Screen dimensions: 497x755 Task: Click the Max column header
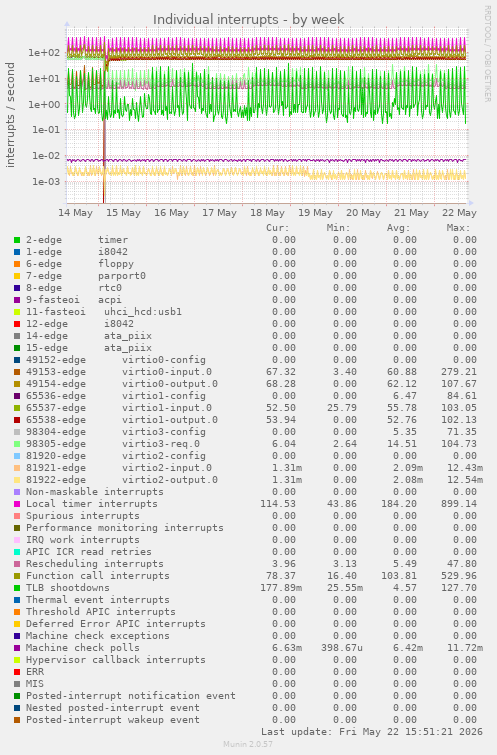[x=458, y=228]
